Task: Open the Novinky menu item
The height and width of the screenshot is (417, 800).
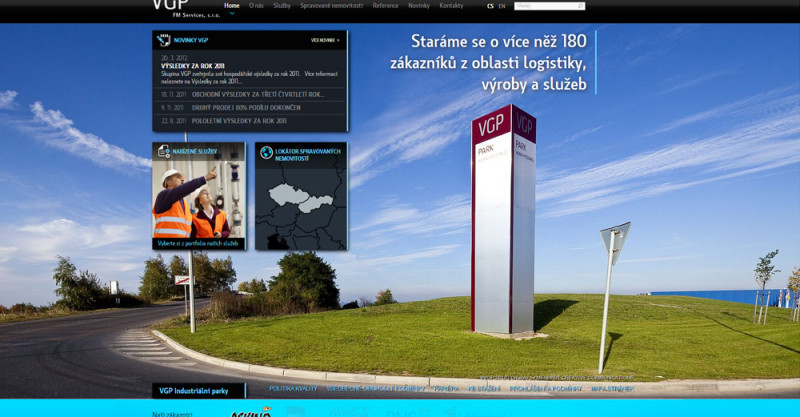Action: tap(419, 6)
